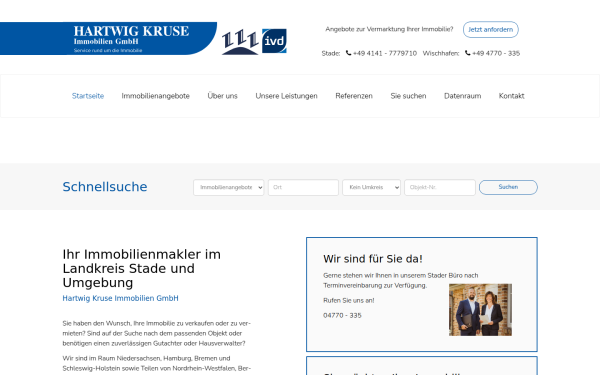Open the Datenraum page
This screenshot has height=375, width=600.
[463, 96]
